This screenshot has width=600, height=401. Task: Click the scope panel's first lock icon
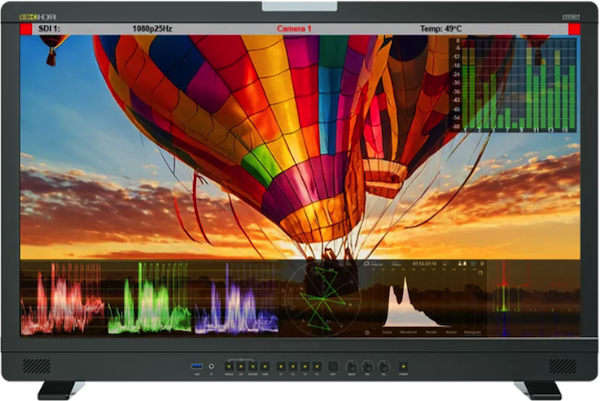tap(460, 263)
